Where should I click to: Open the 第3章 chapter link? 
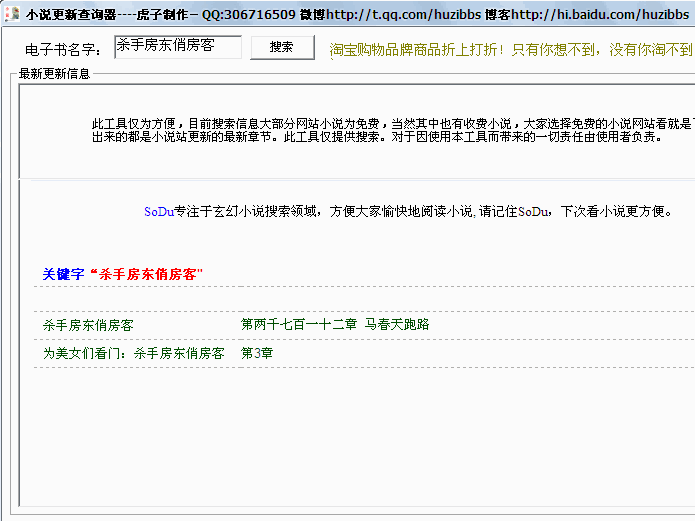[257, 353]
